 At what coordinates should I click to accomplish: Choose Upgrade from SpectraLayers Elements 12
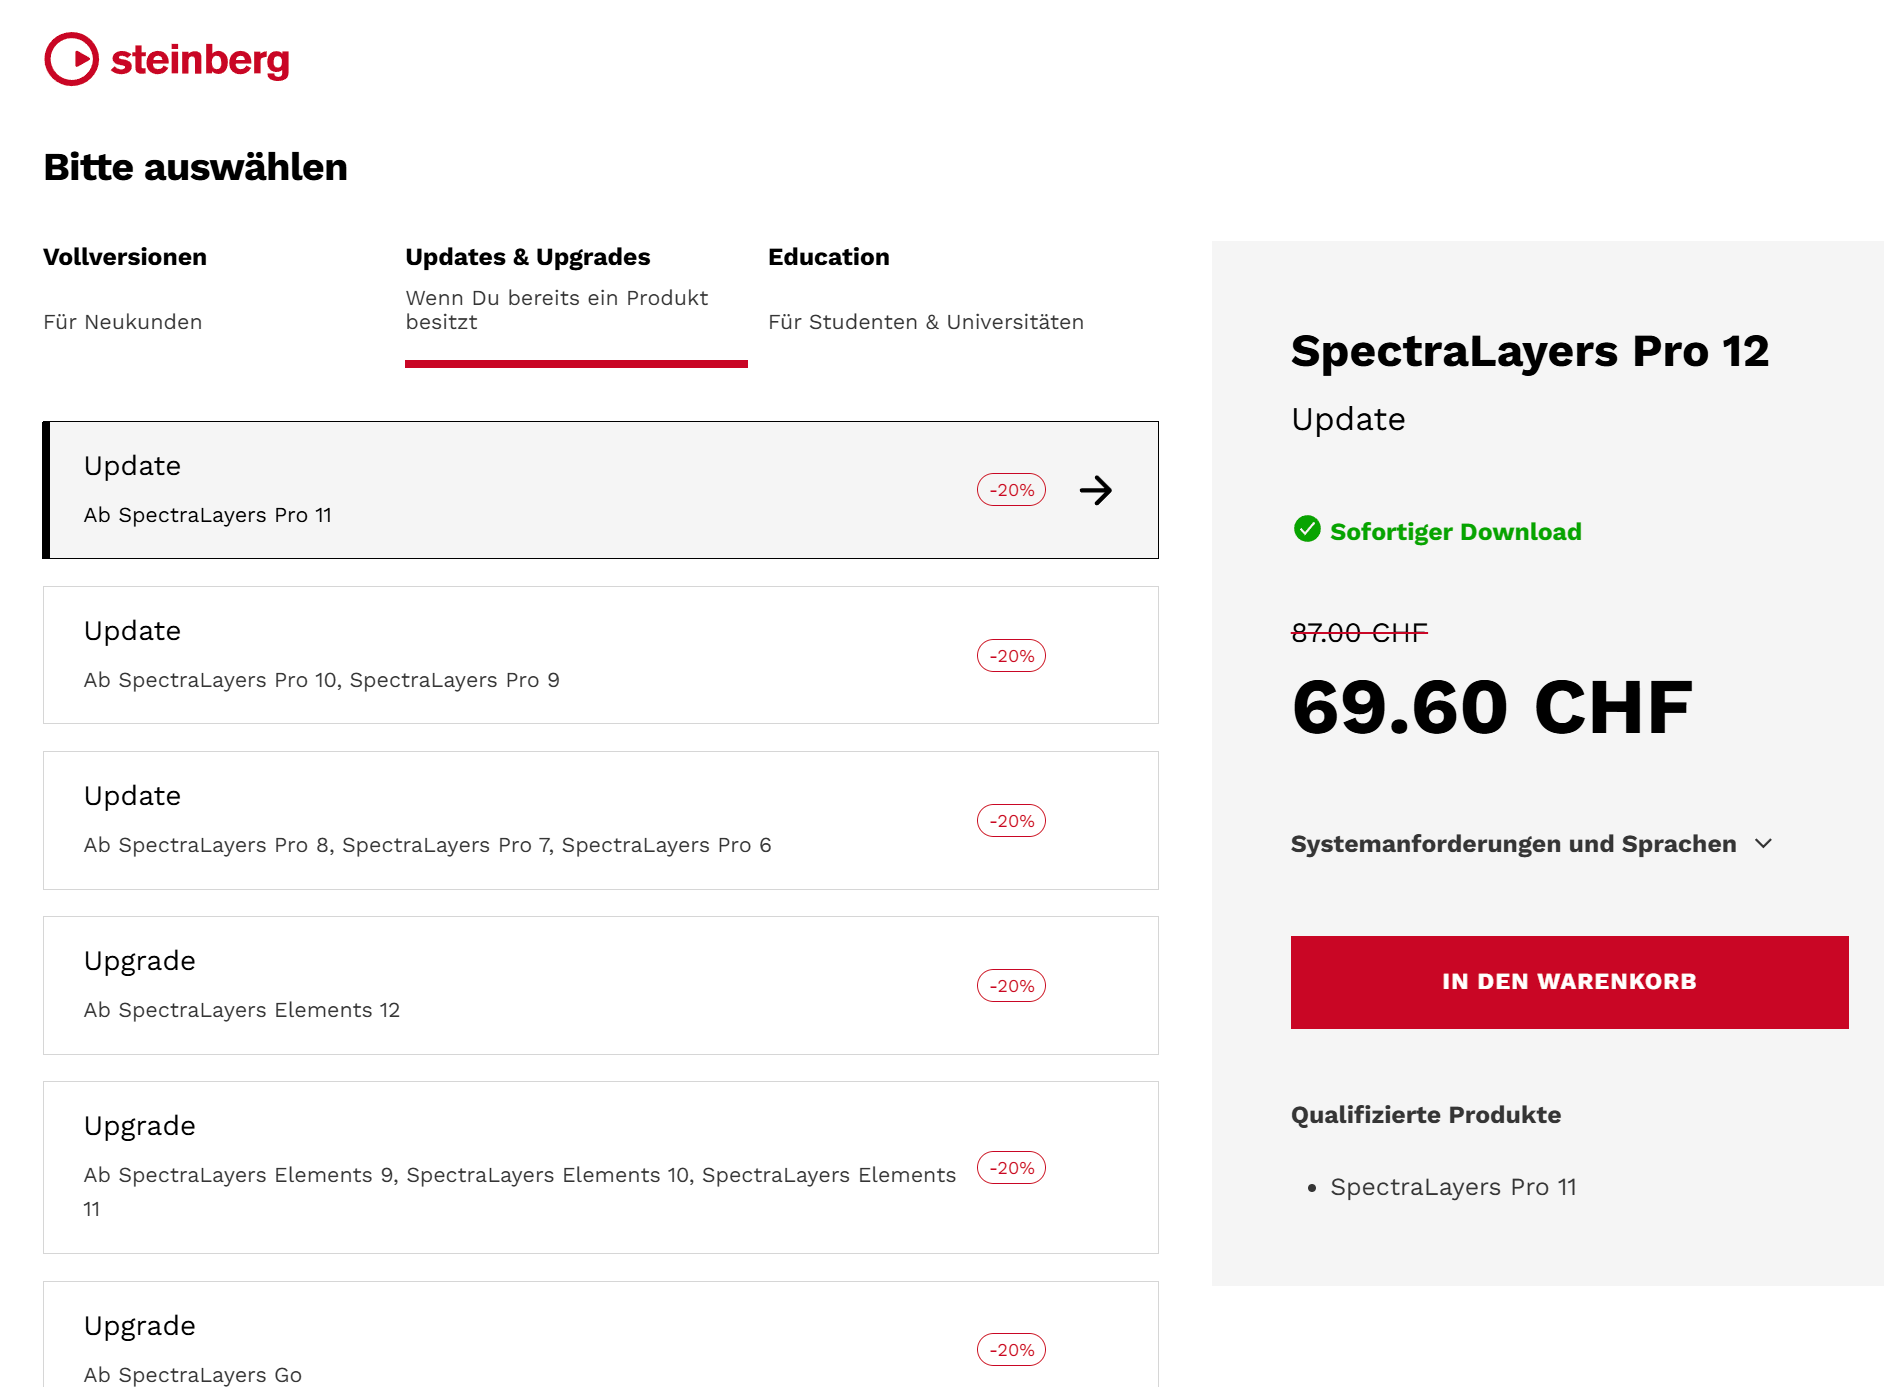[600, 985]
